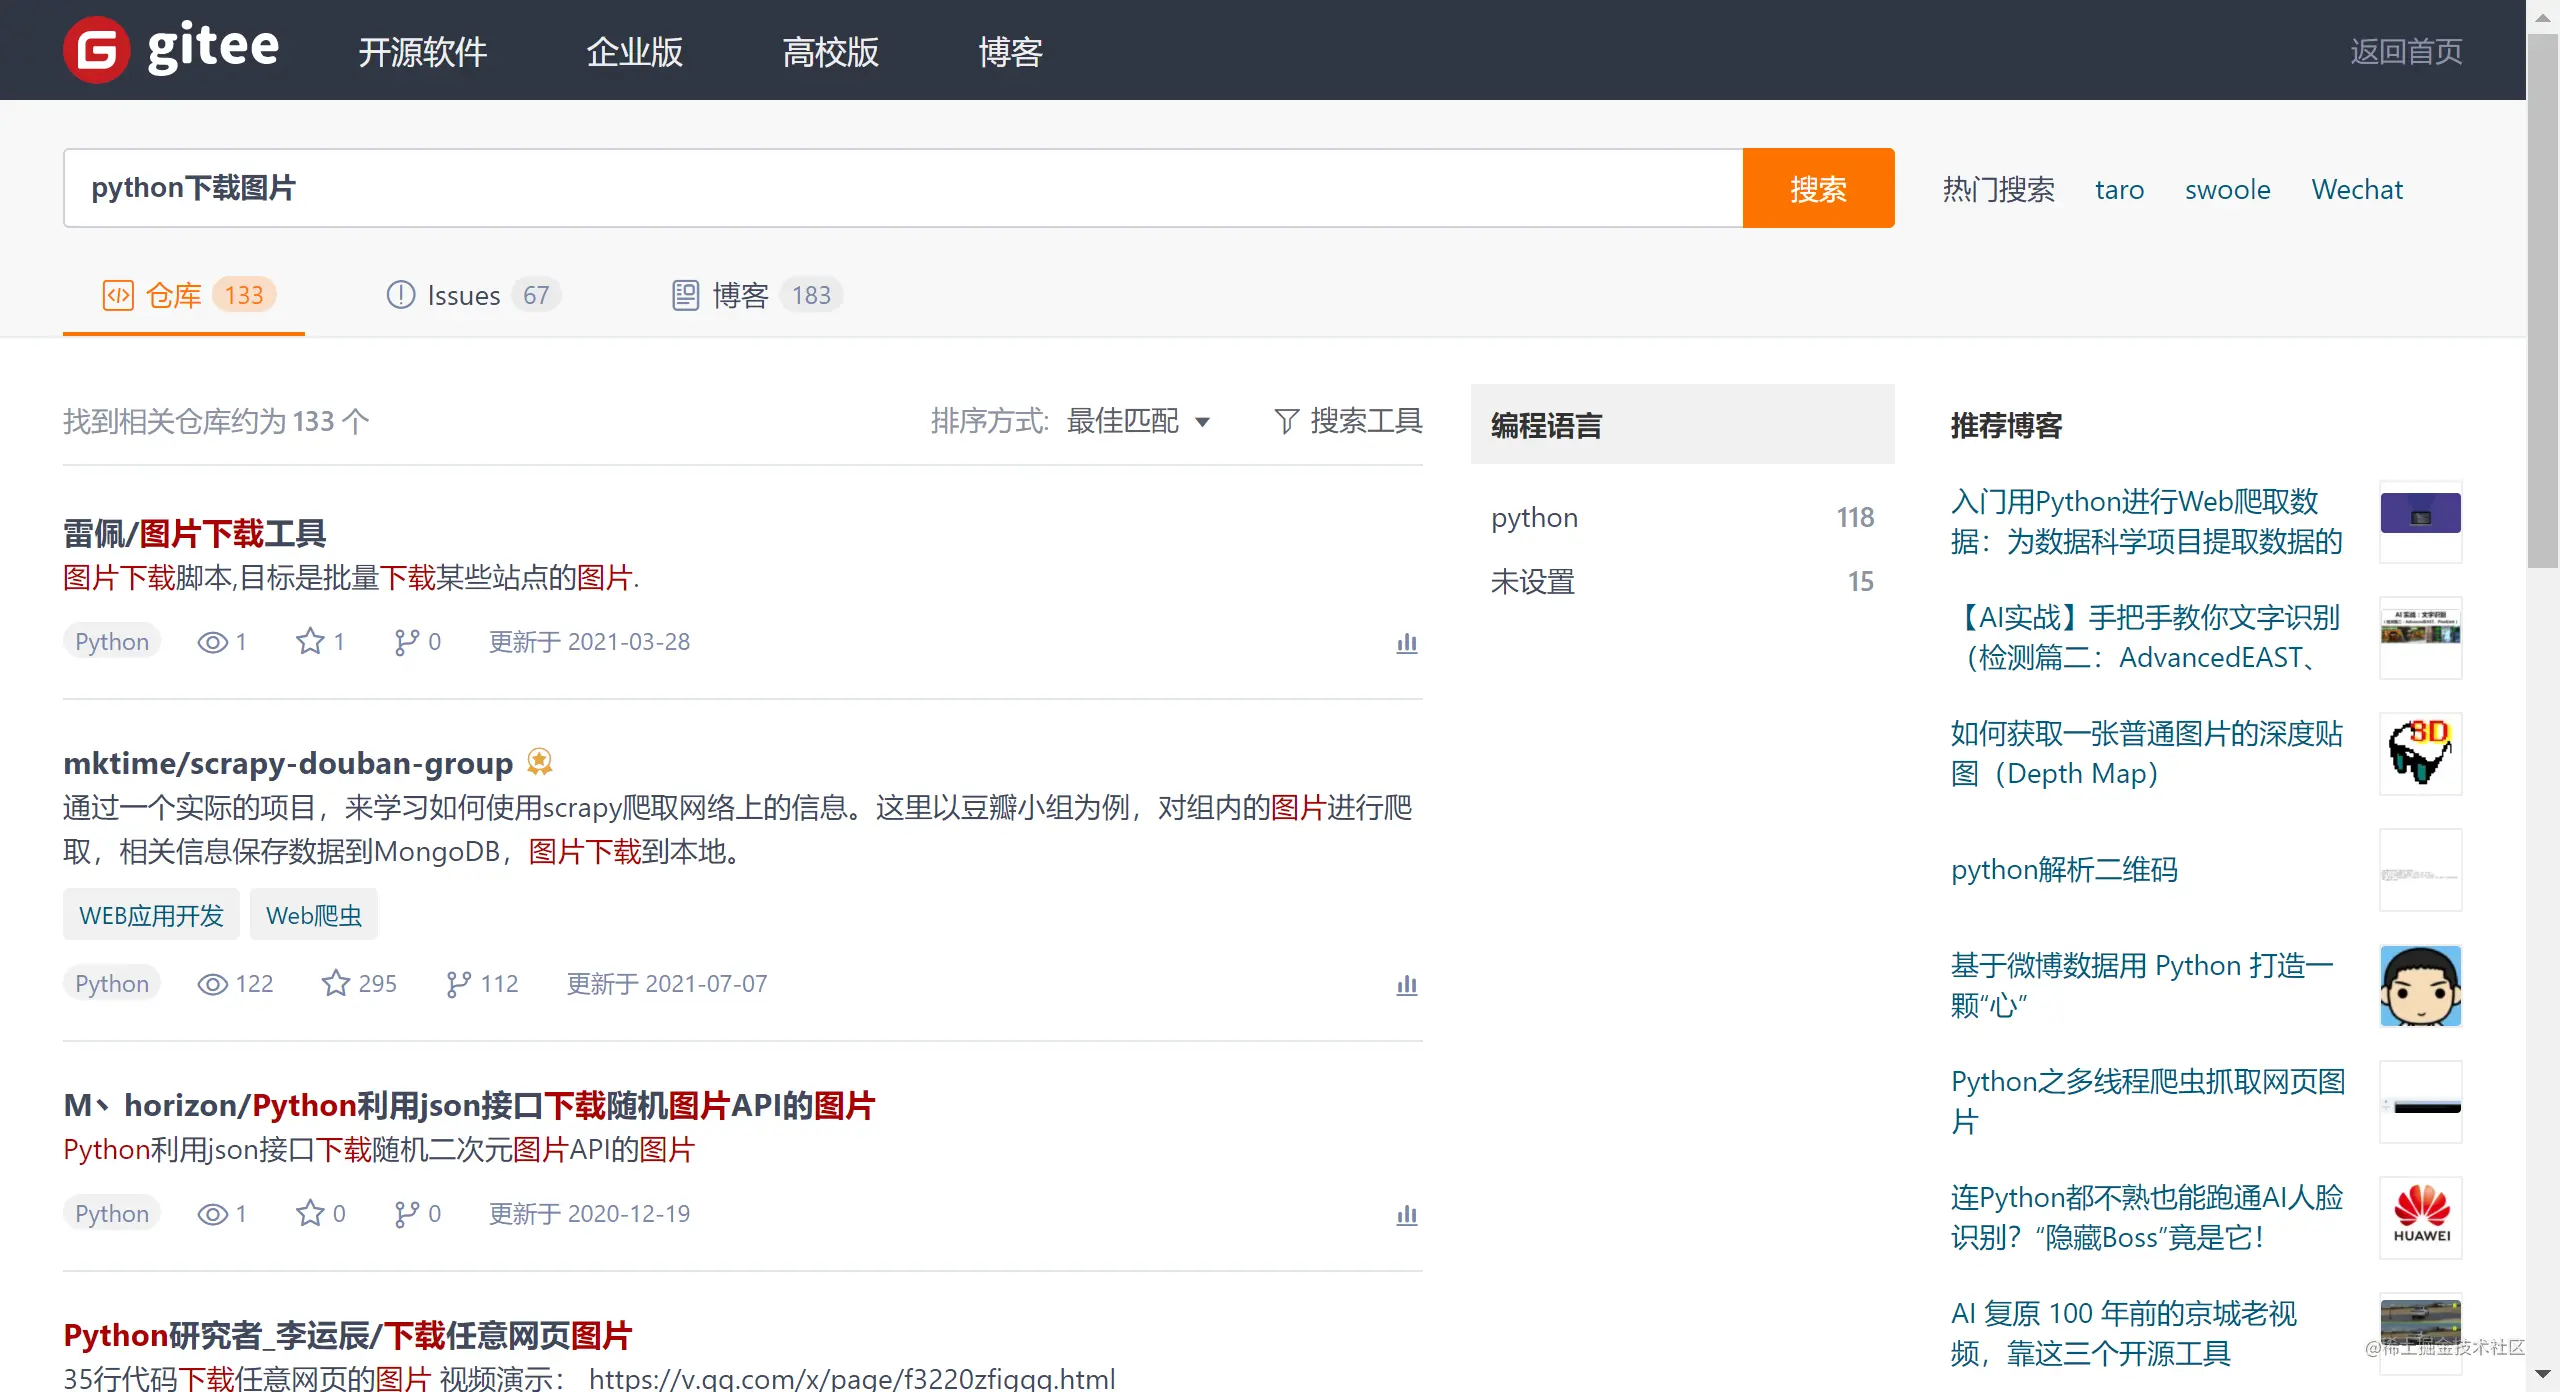
Task: Open blog 【AI实战】手把手教你文字识别
Action: (x=2145, y=637)
